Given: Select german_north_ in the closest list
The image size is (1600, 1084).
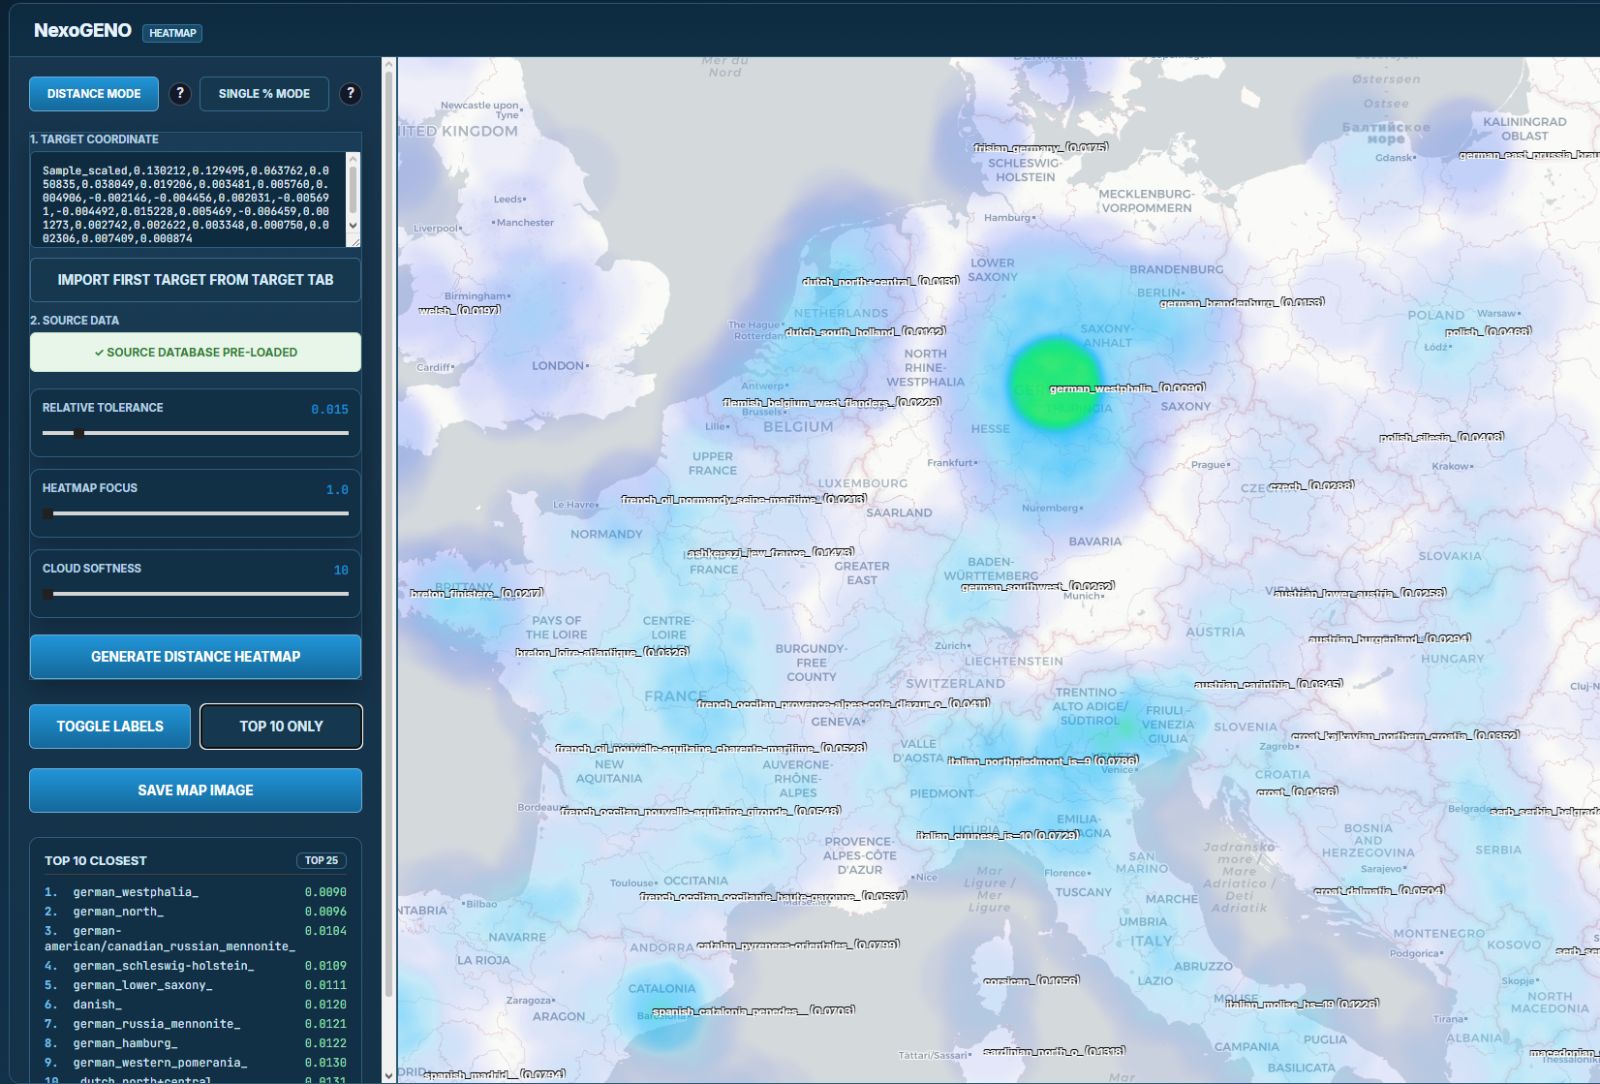Looking at the screenshot, I should (118, 911).
